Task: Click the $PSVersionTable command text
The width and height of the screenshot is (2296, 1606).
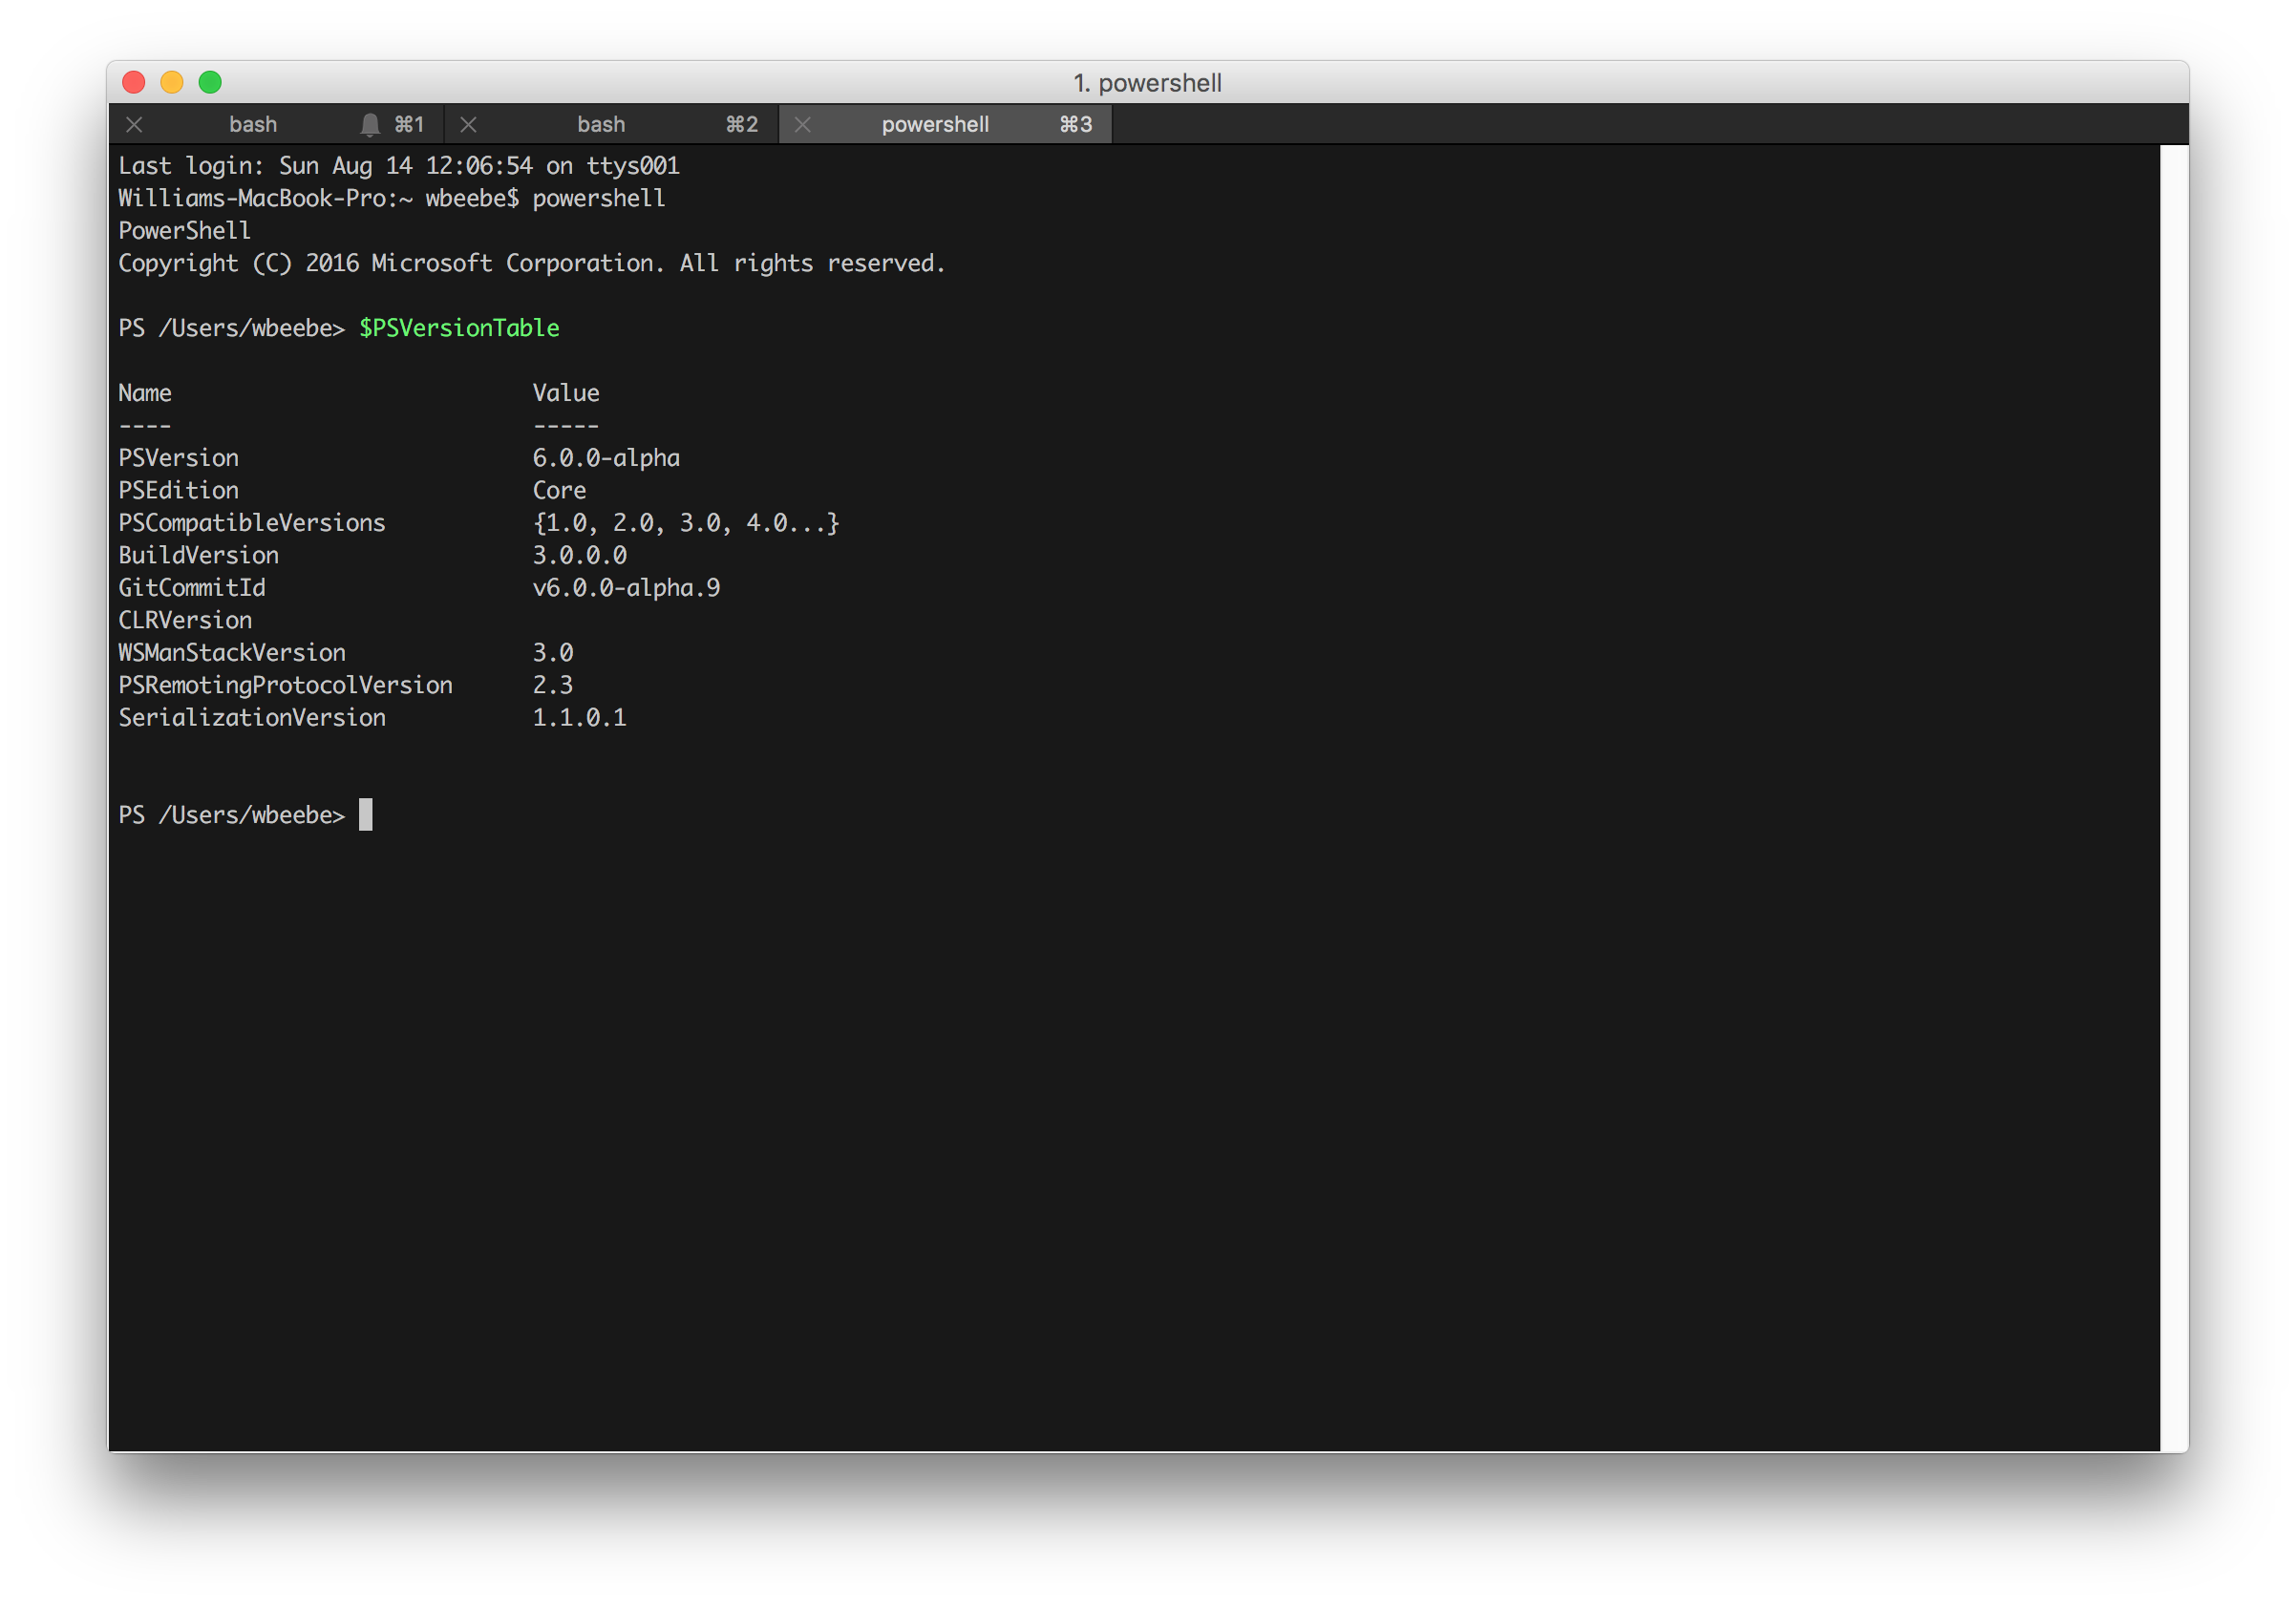Action: [x=459, y=328]
